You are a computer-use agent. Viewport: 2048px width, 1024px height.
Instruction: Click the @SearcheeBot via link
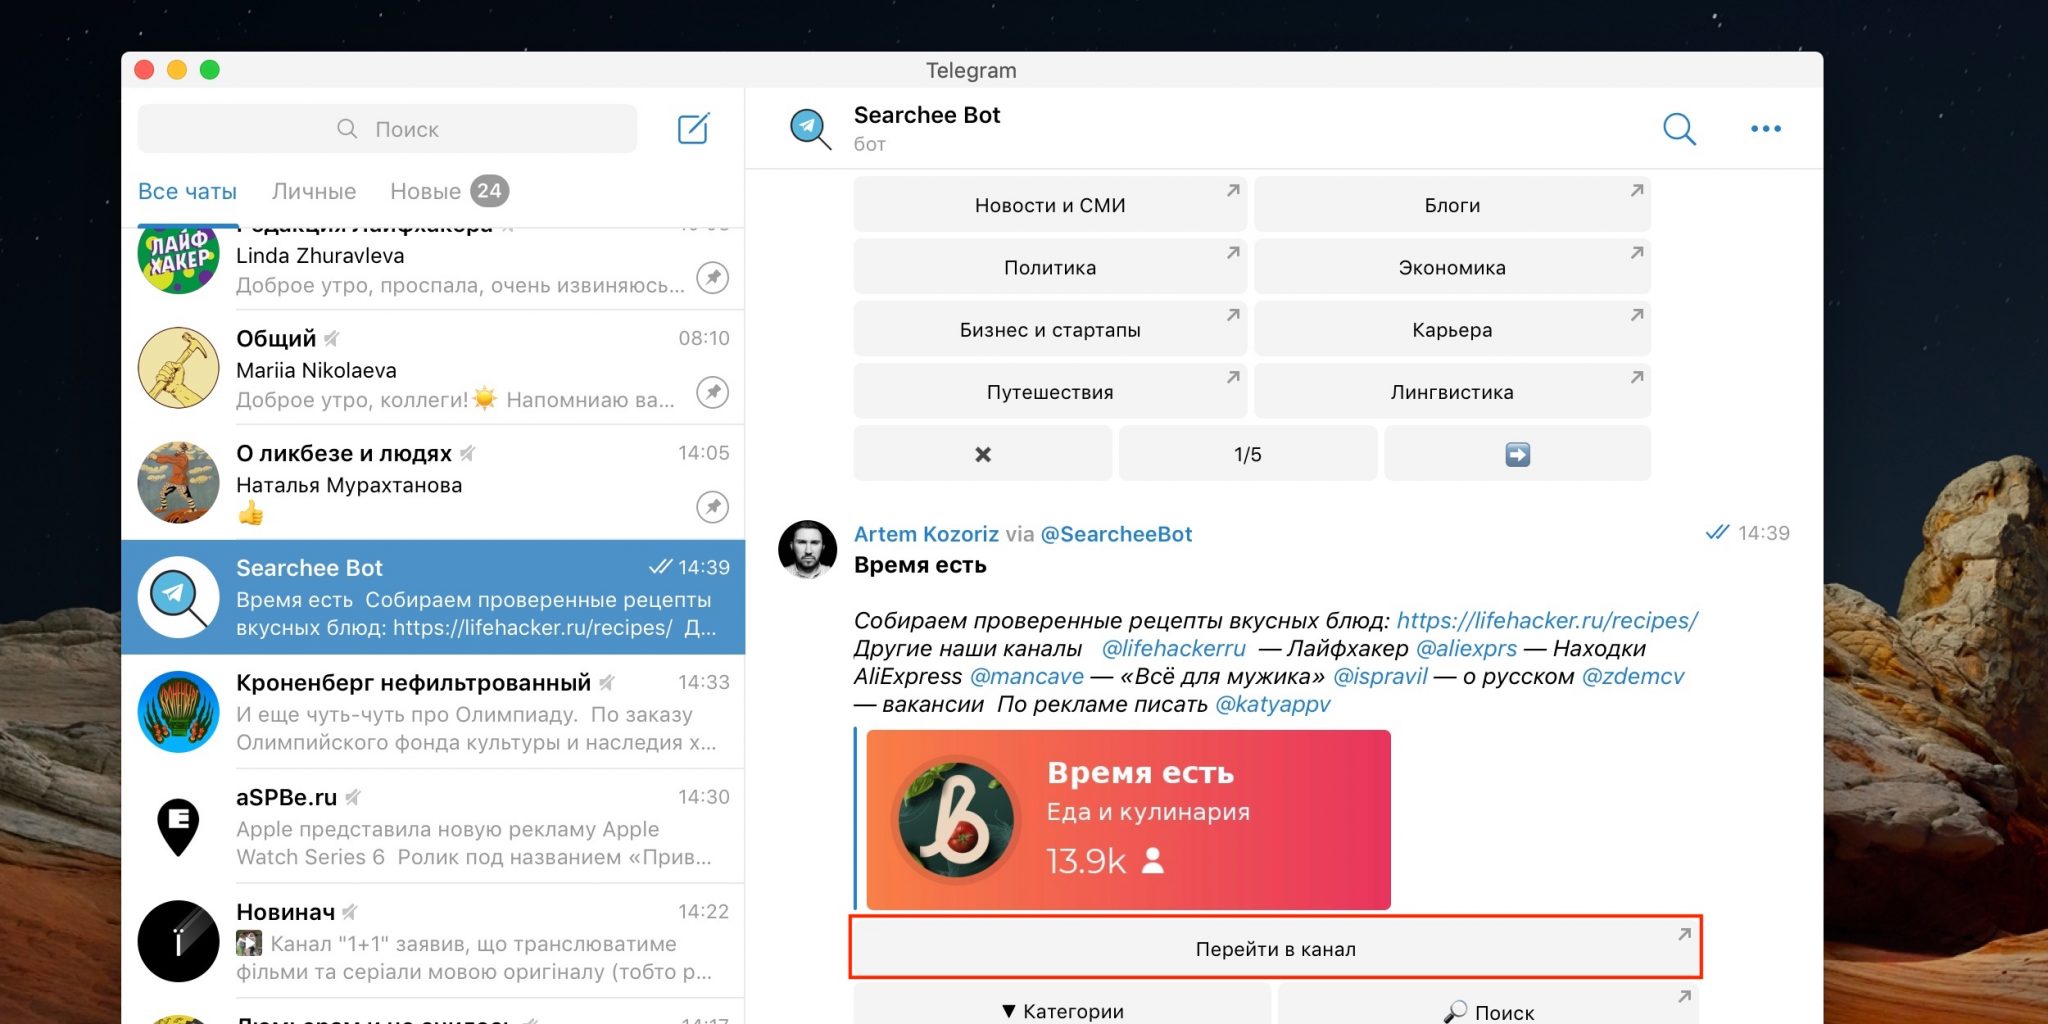coord(1116,534)
